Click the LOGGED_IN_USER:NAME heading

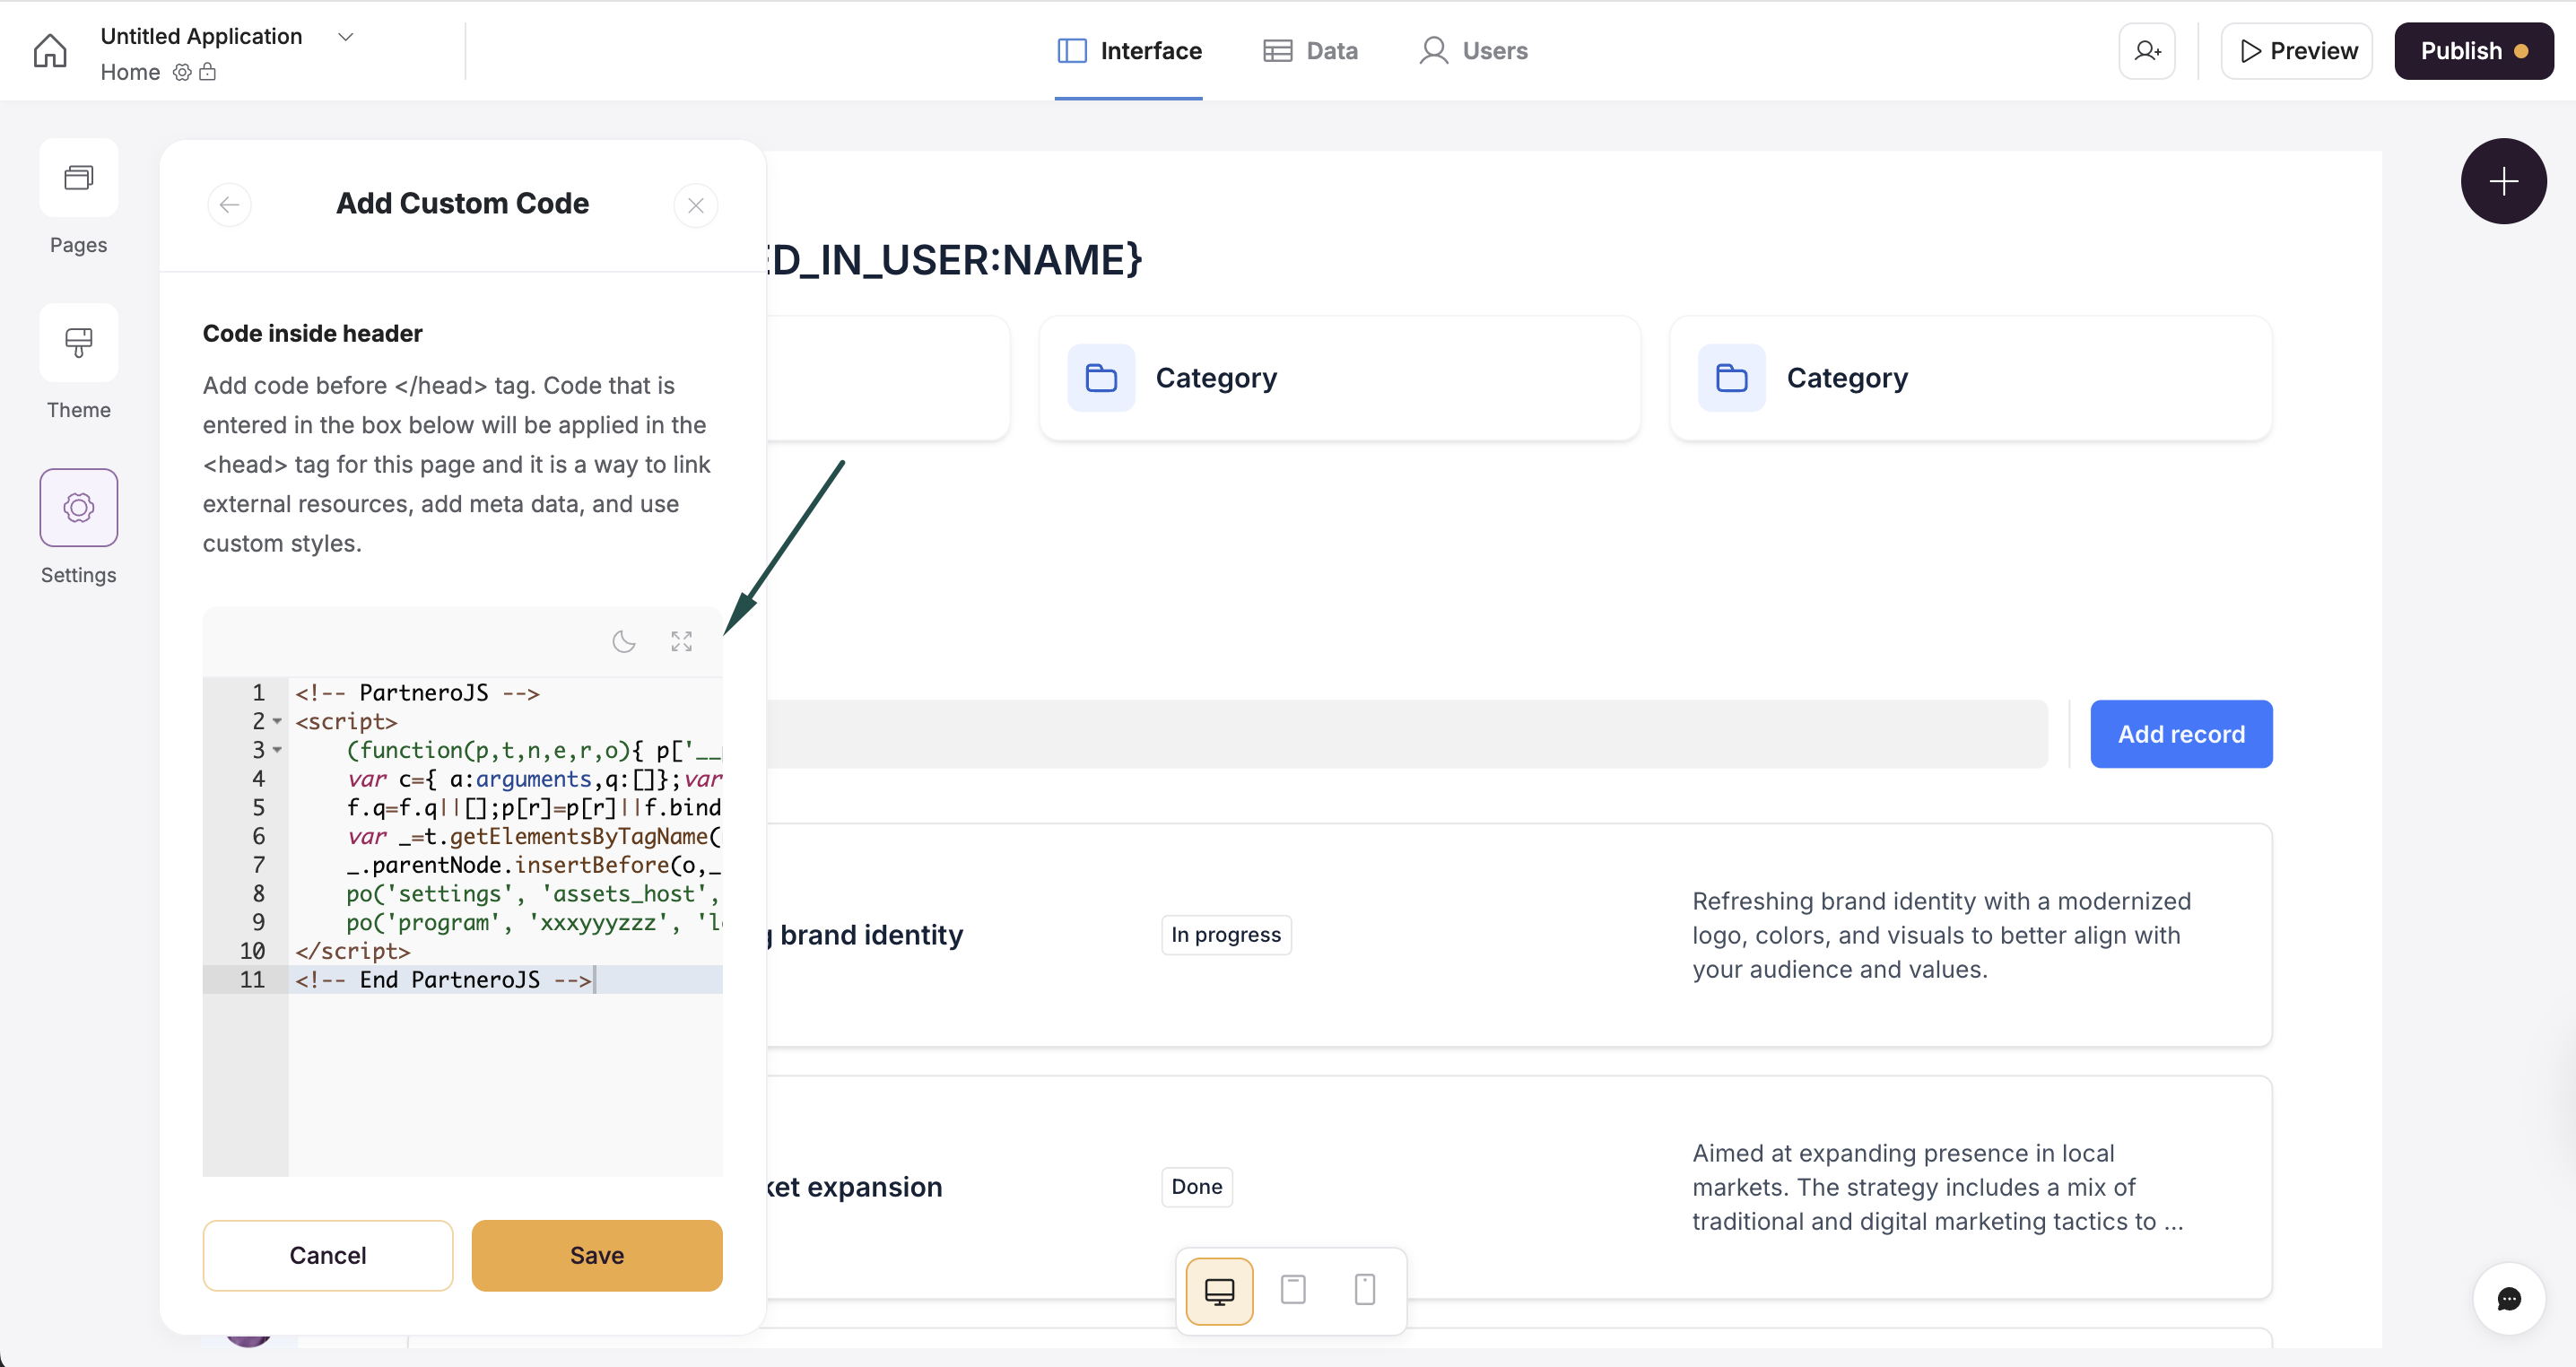(x=955, y=260)
